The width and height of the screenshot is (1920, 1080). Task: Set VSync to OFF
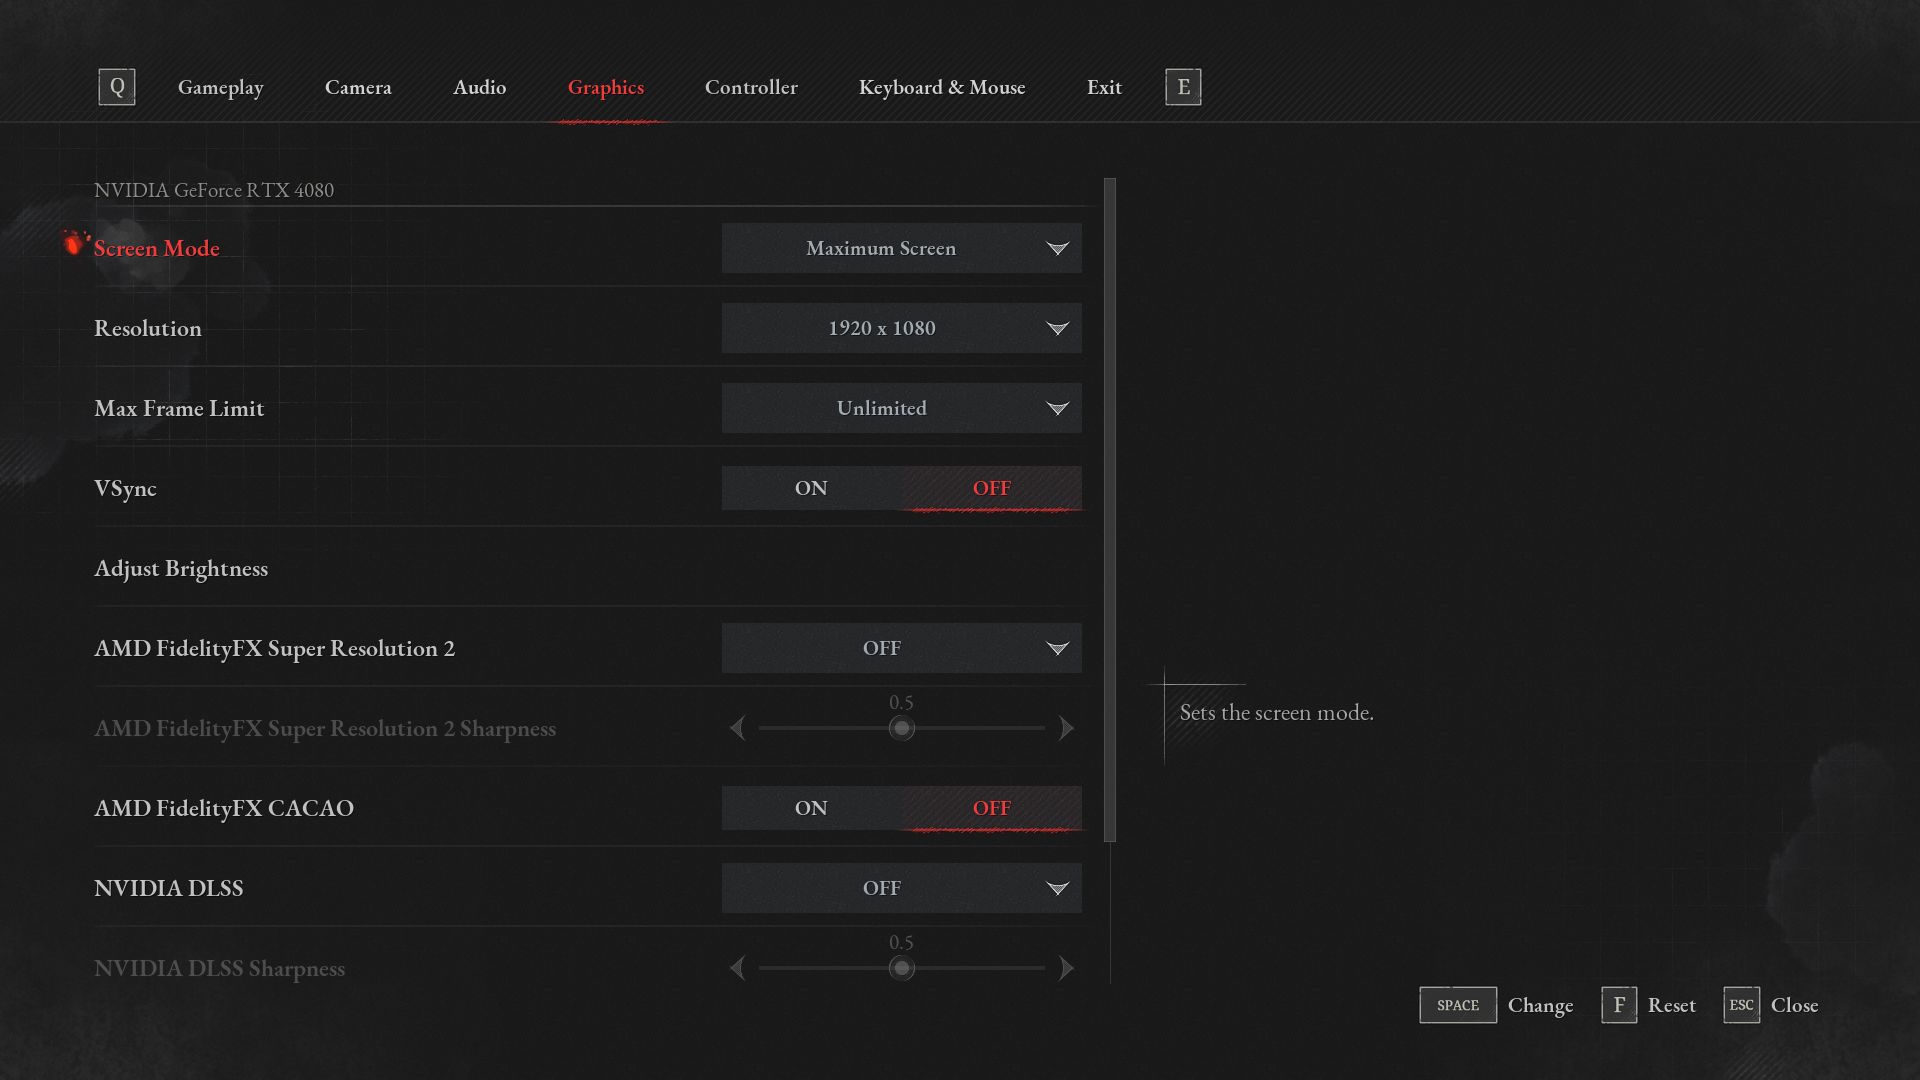[991, 488]
